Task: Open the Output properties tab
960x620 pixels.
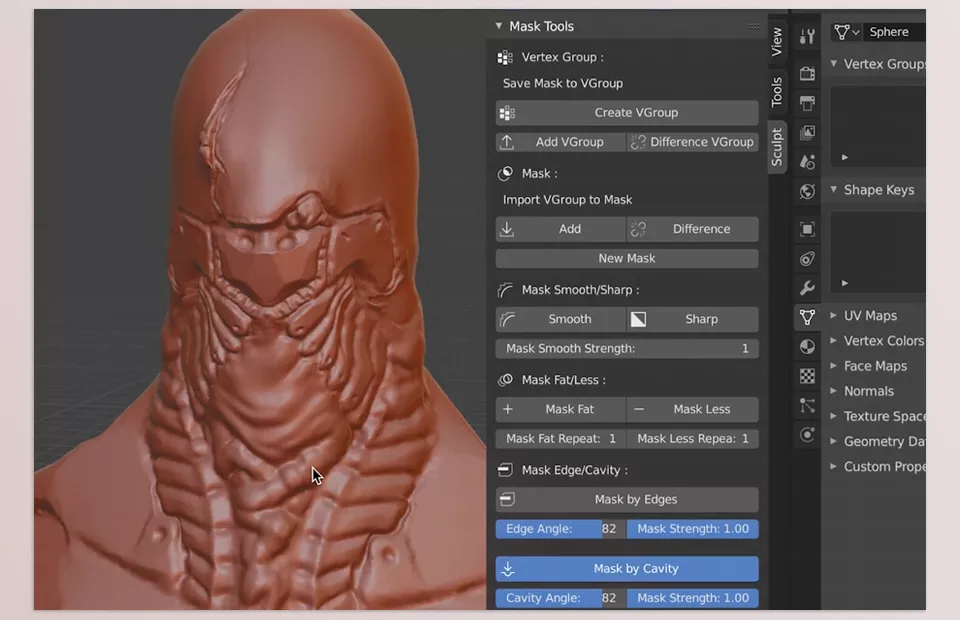Action: (x=807, y=103)
